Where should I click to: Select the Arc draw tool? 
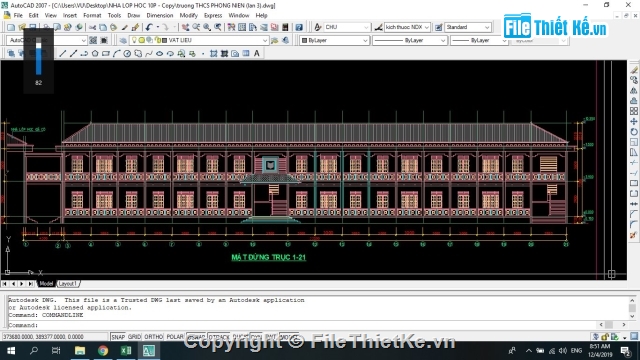pyautogui.click(x=116, y=53)
